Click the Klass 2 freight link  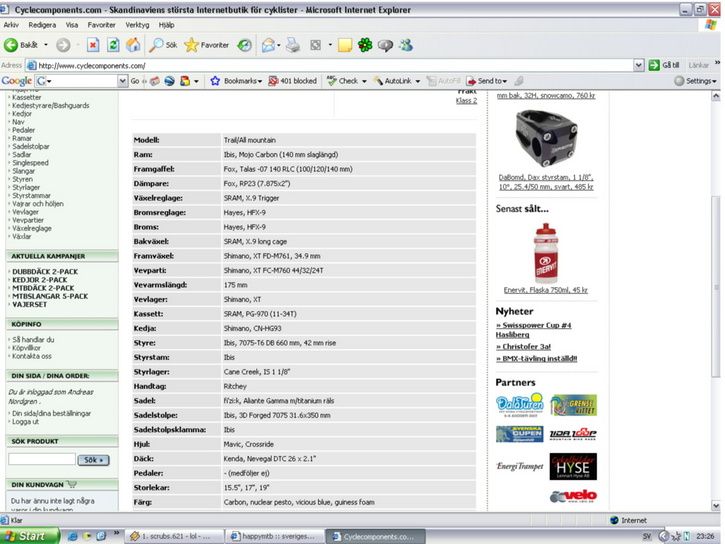click(466, 101)
